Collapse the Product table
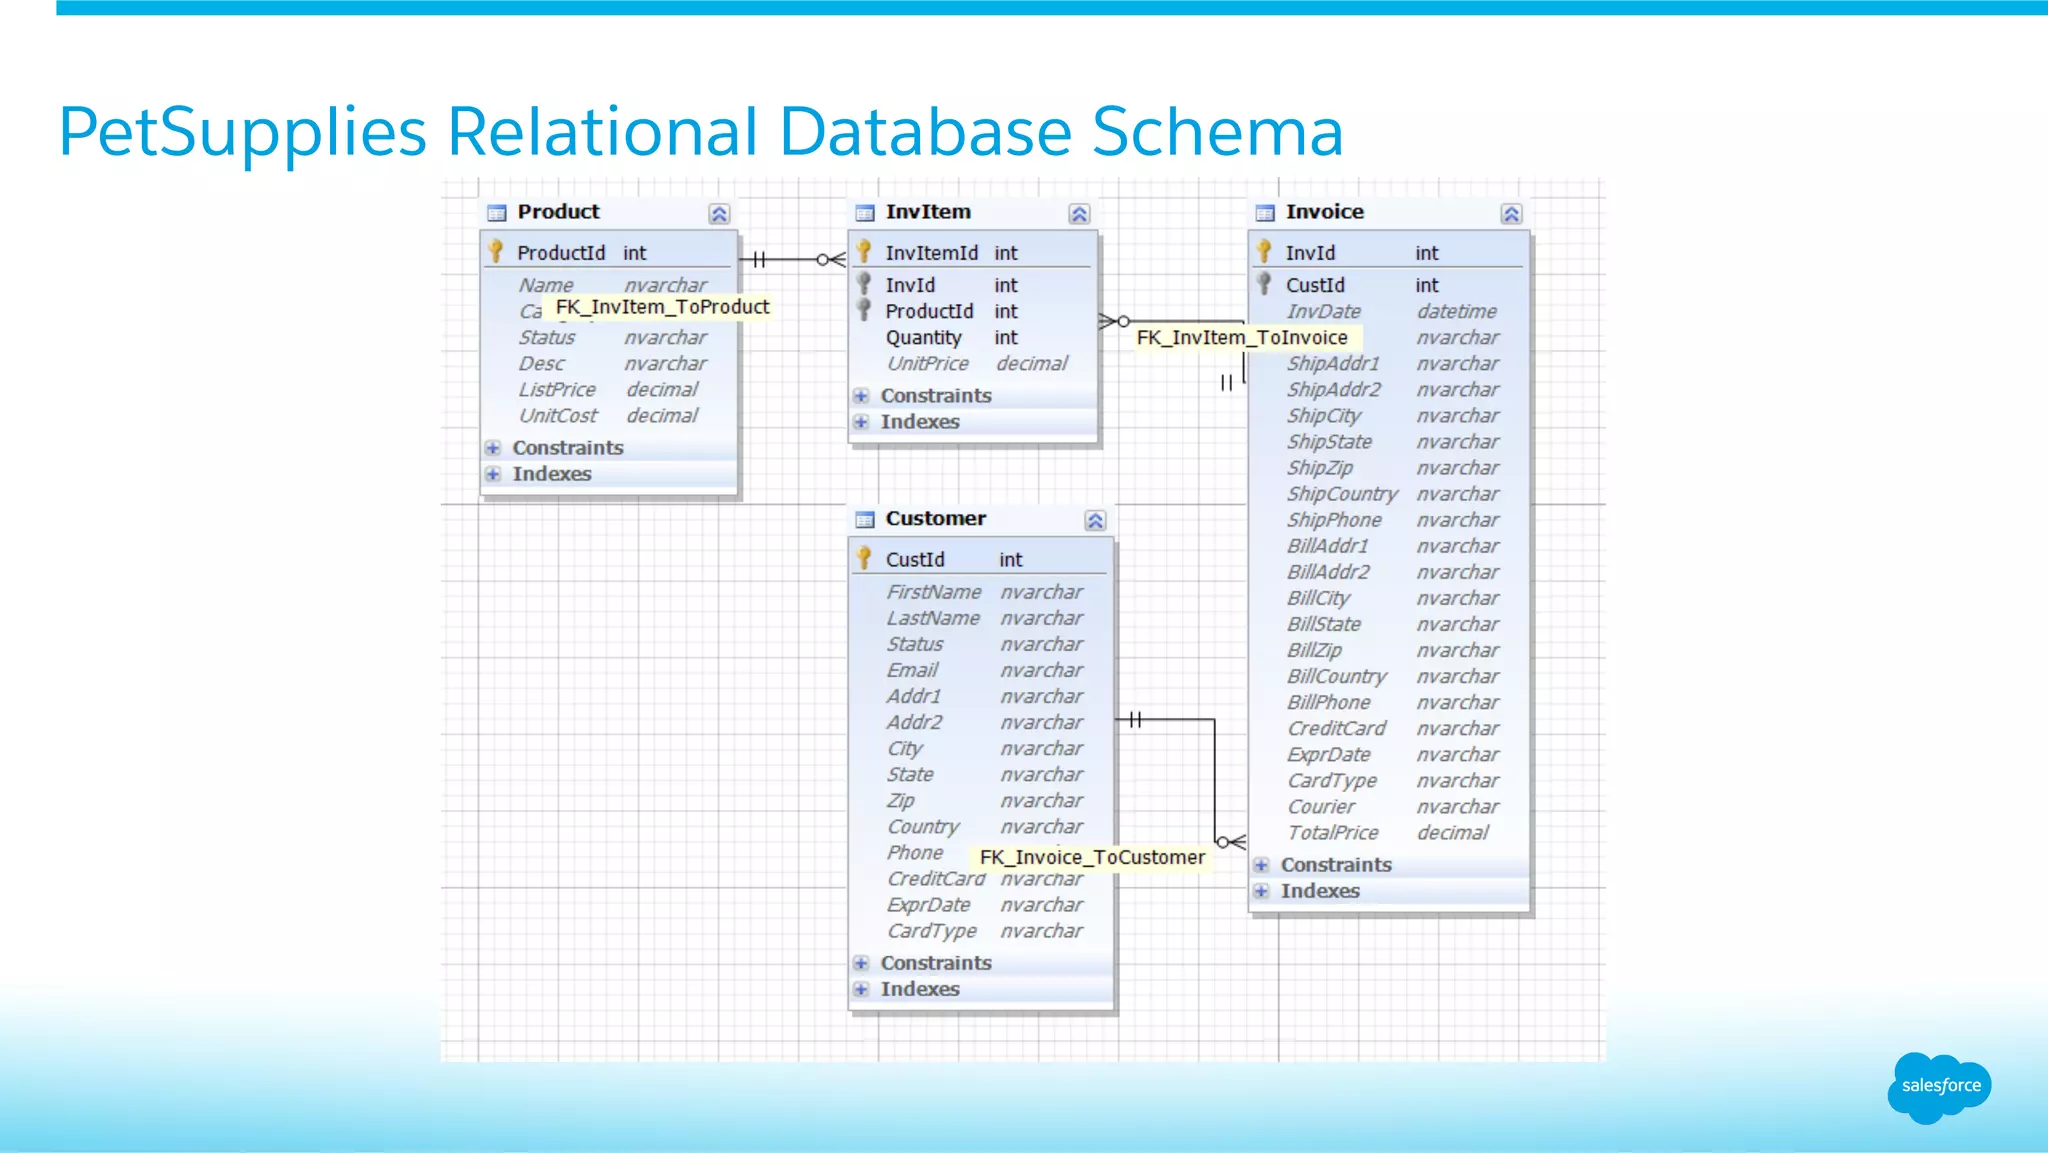The image size is (2048, 1153). click(719, 214)
